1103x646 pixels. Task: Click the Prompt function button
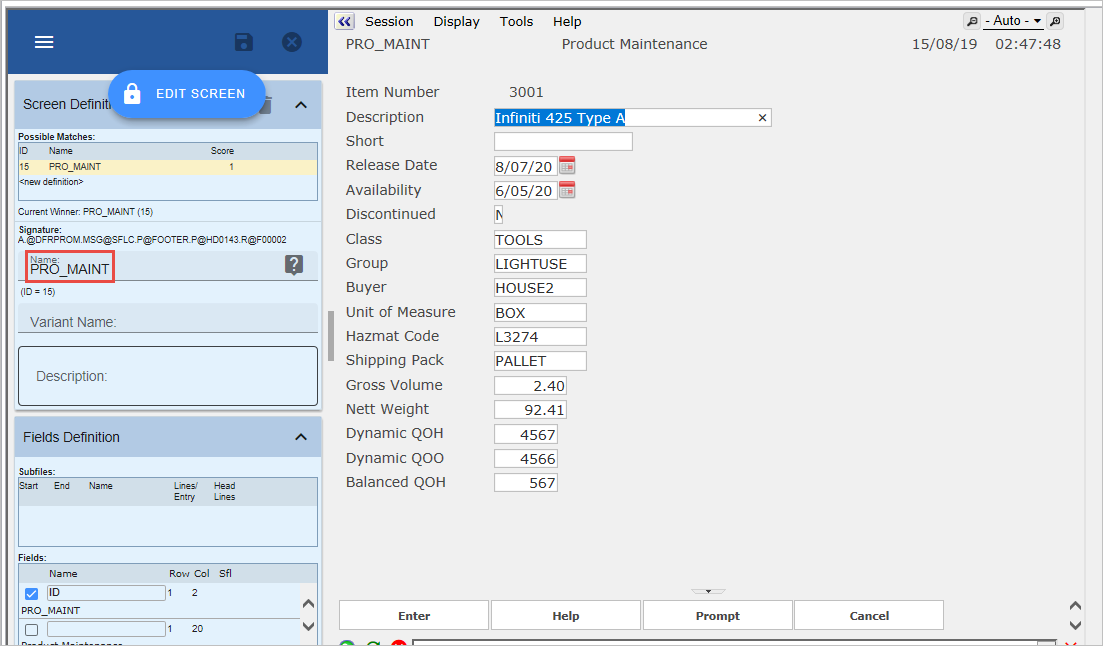[718, 616]
